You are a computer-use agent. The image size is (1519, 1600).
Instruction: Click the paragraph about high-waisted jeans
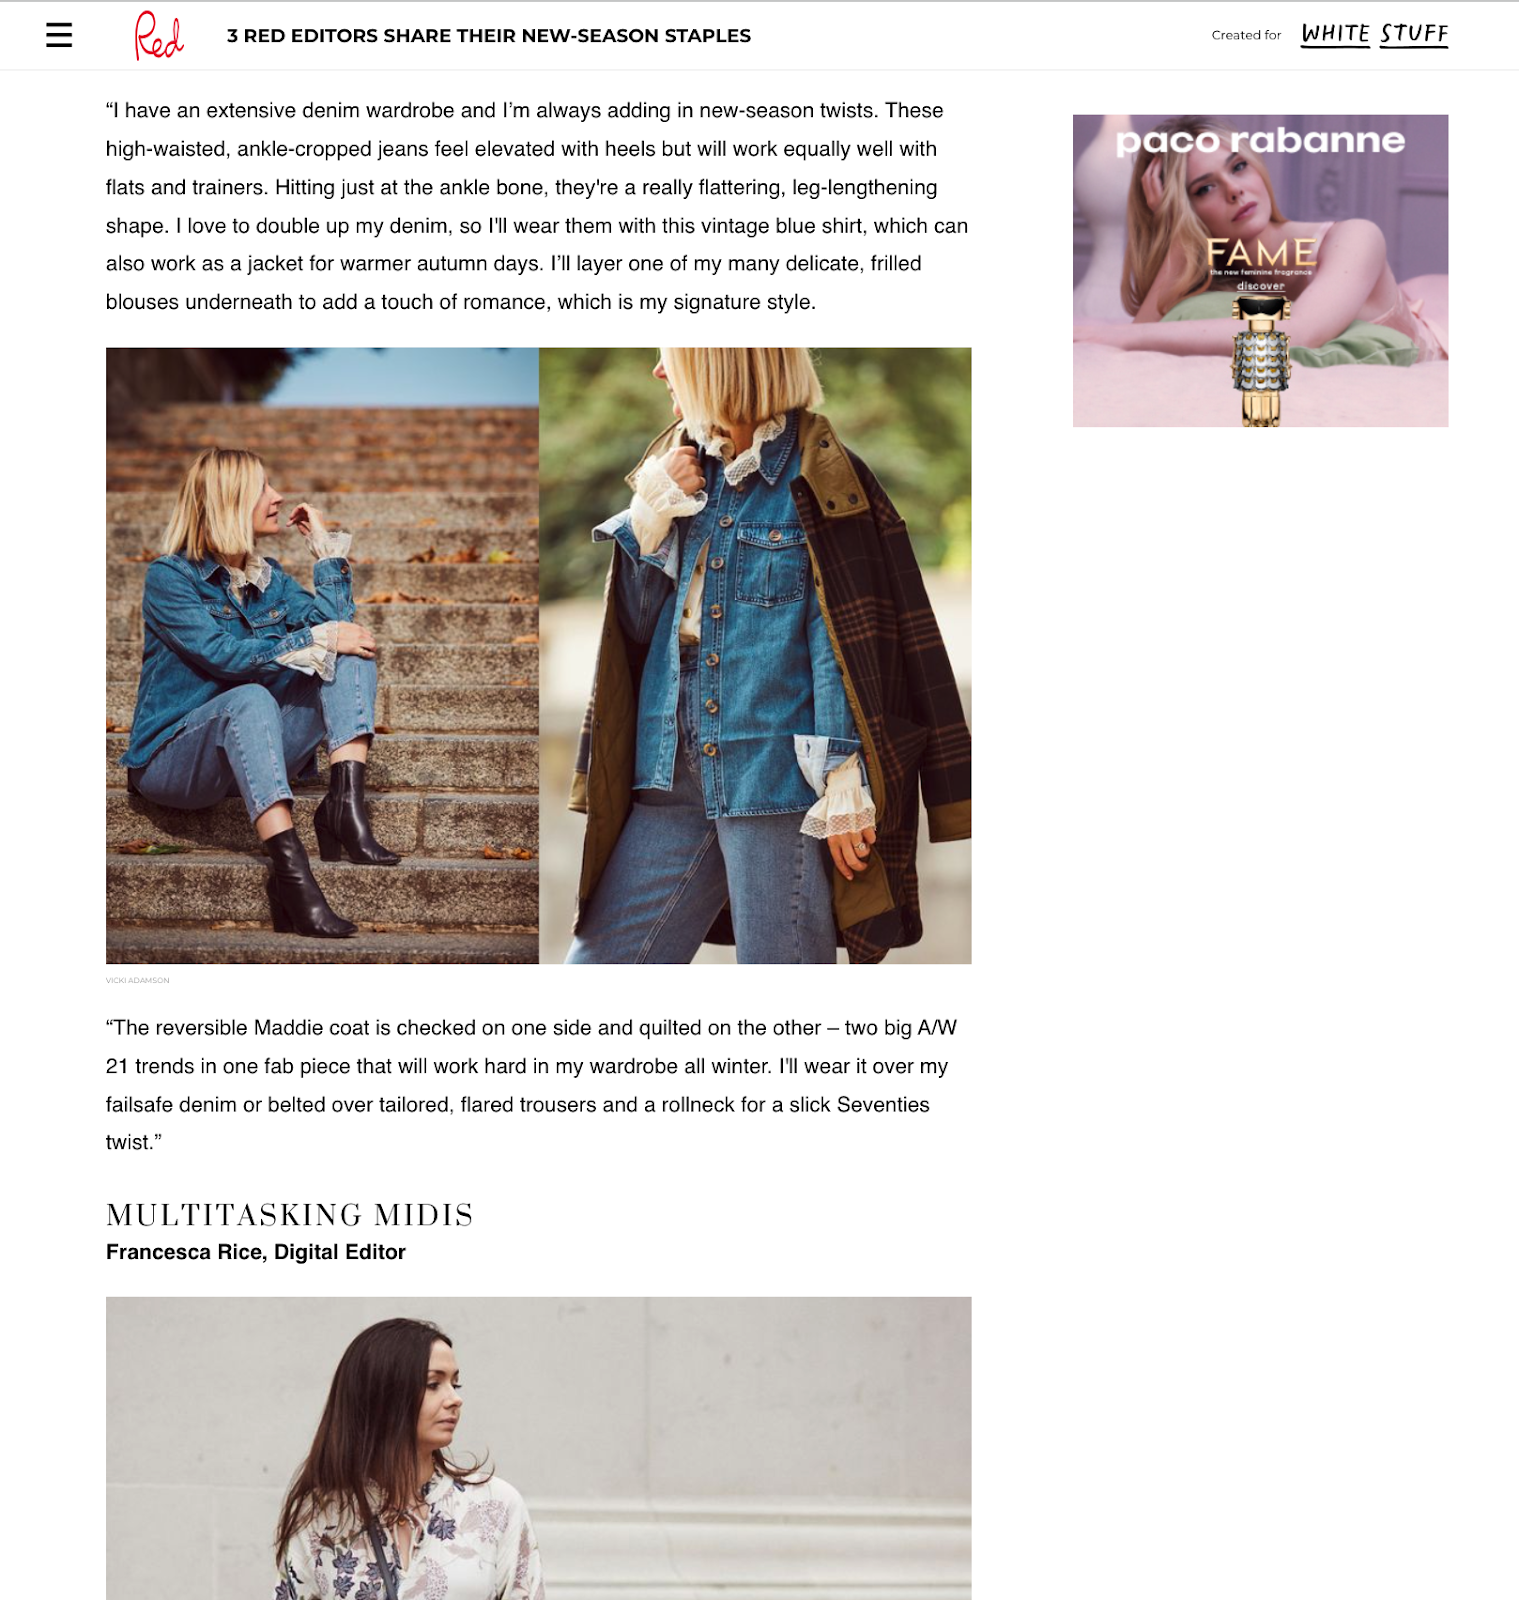[537, 206]
